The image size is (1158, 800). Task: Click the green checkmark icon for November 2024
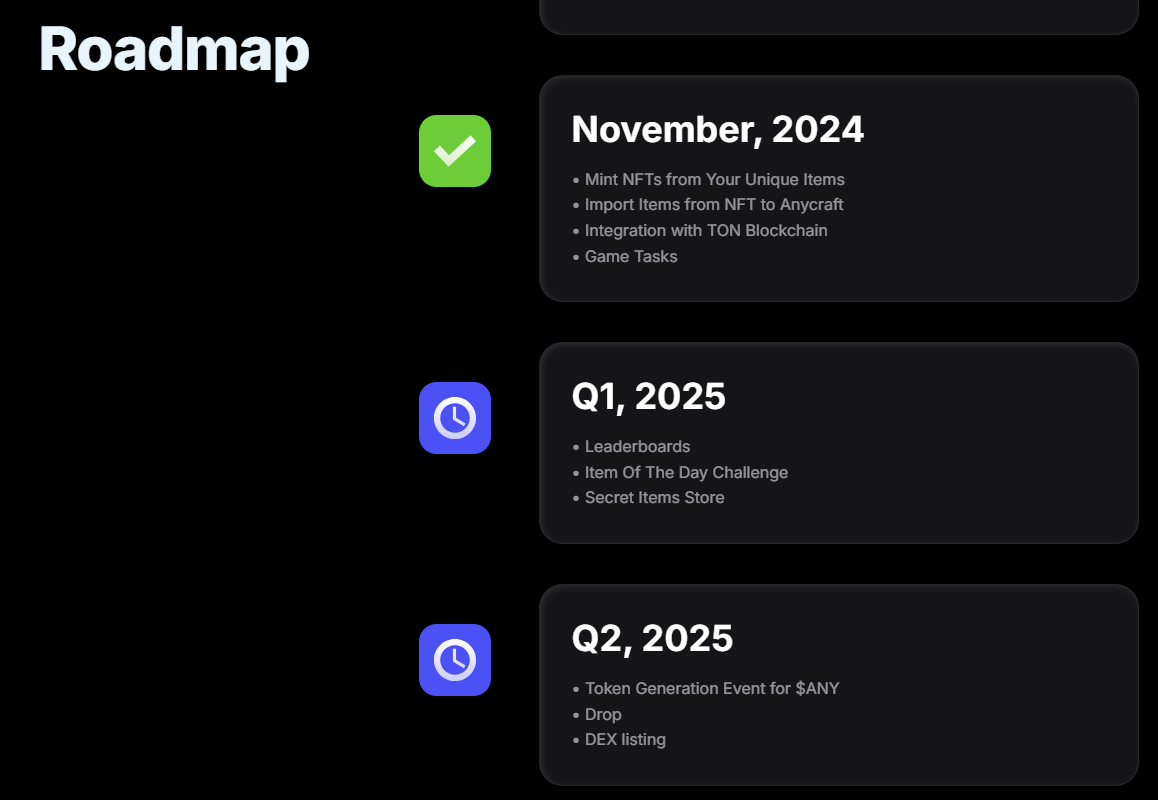pyautogui.click(x=455, y=151)
